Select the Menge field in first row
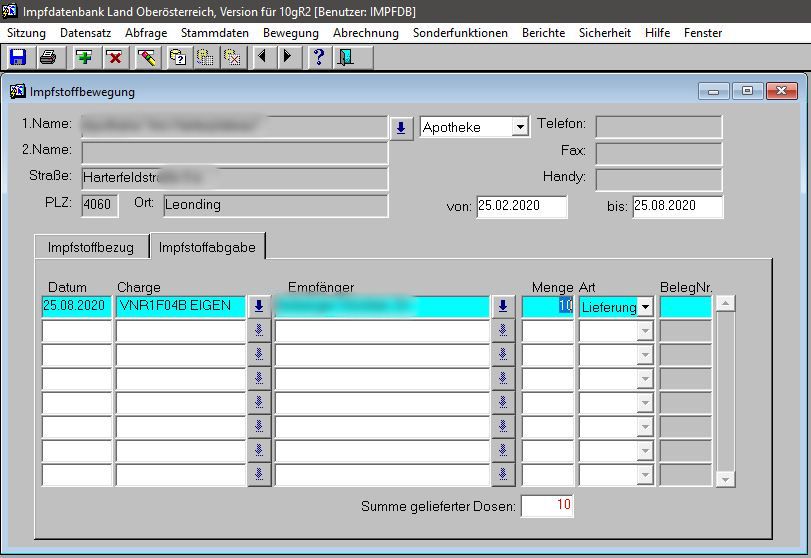 click(547, 307)
